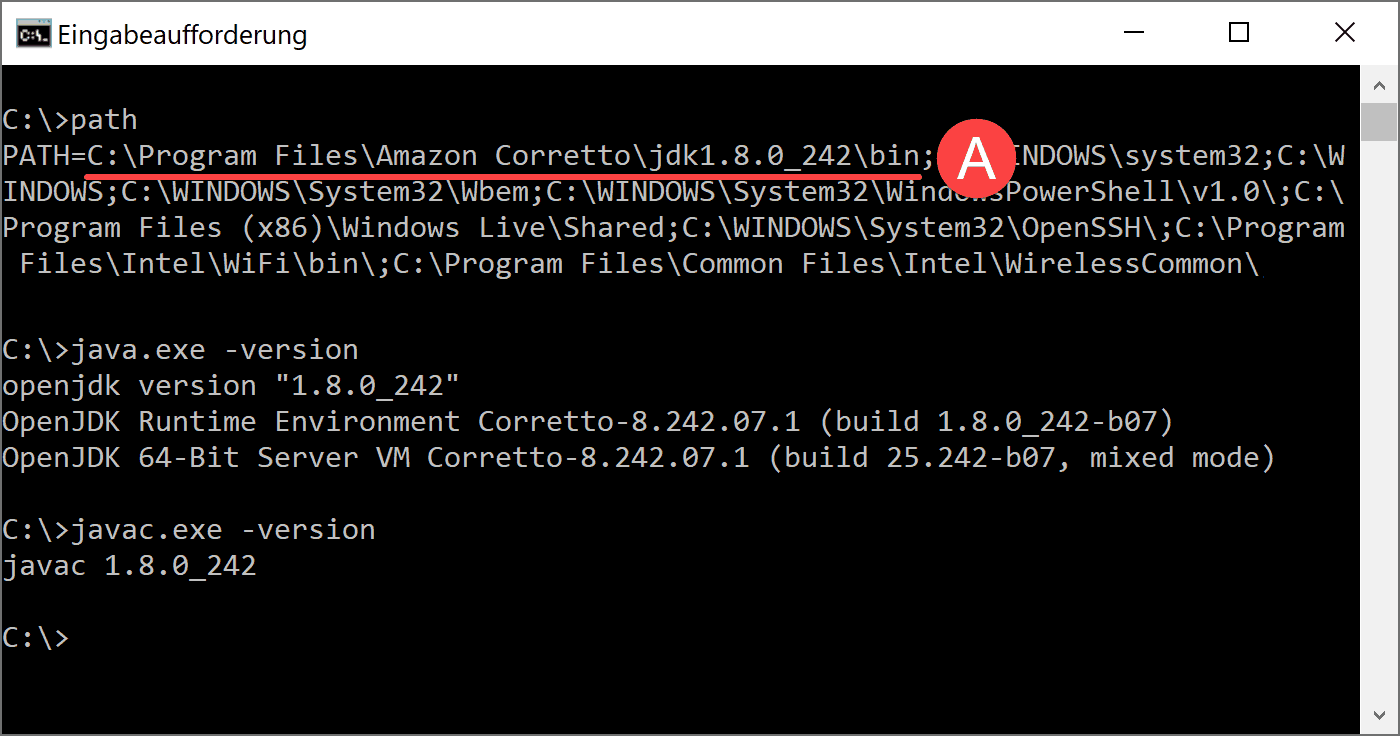Close the Eingabeaufforderung window
This screenshot has width=1400, height=740.
(x=1344, y=32)
